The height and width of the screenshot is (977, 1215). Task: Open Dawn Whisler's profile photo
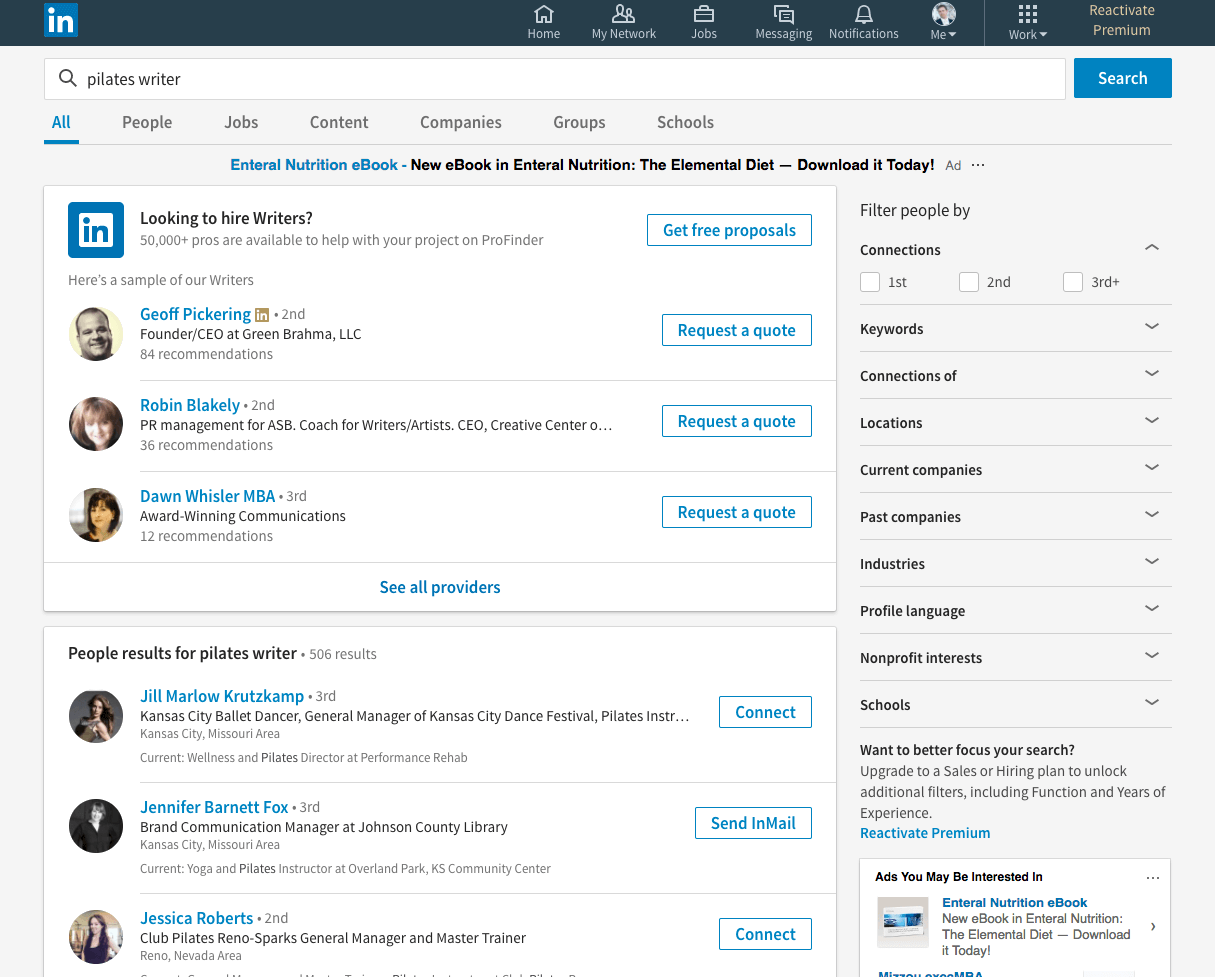96,516
